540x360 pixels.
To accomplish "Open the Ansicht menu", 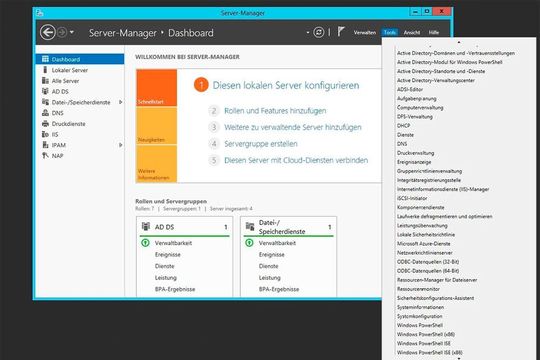I will click(x=412, y=32).
